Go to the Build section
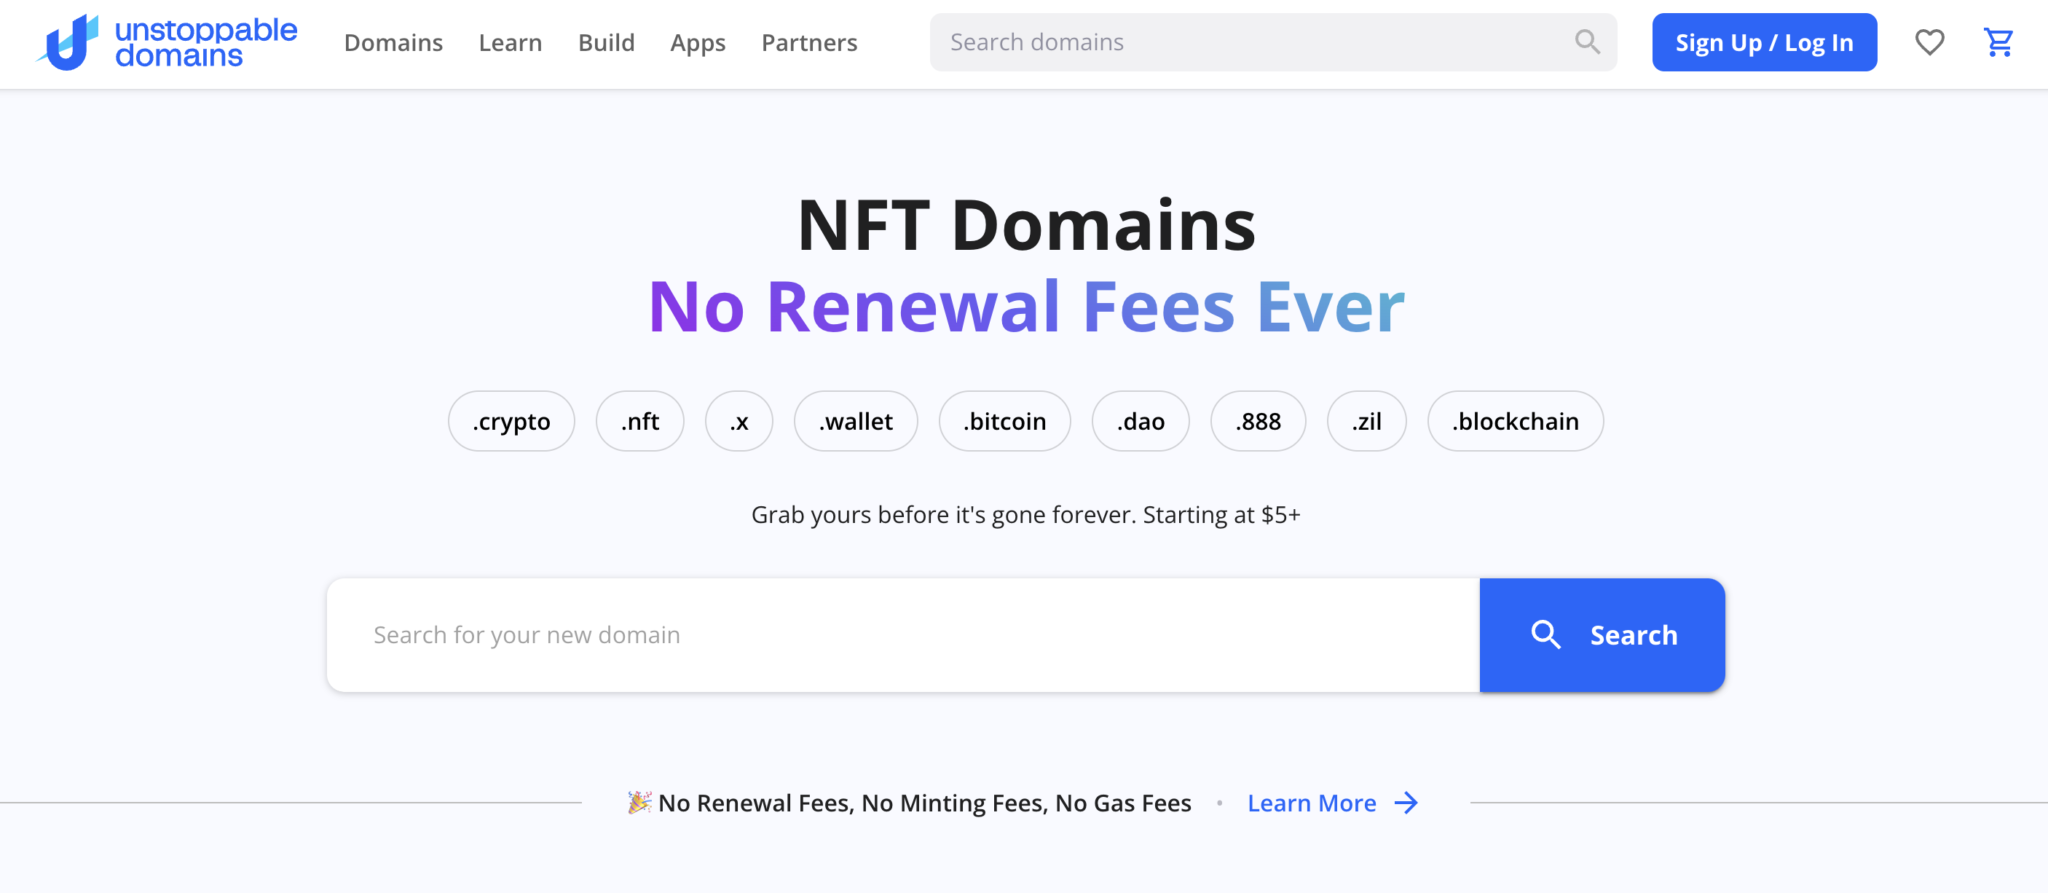This screenshot has height=893, width=2048. click(606, 42)
